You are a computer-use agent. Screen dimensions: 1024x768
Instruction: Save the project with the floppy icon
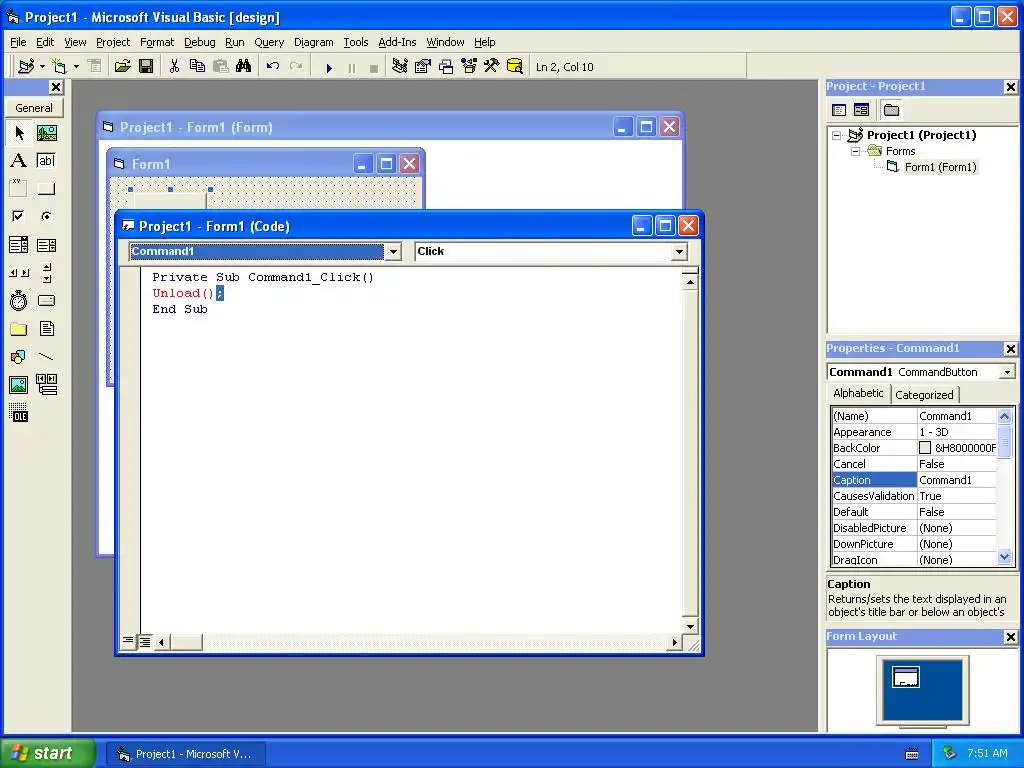pyautogui.click(x=146, y=67)
